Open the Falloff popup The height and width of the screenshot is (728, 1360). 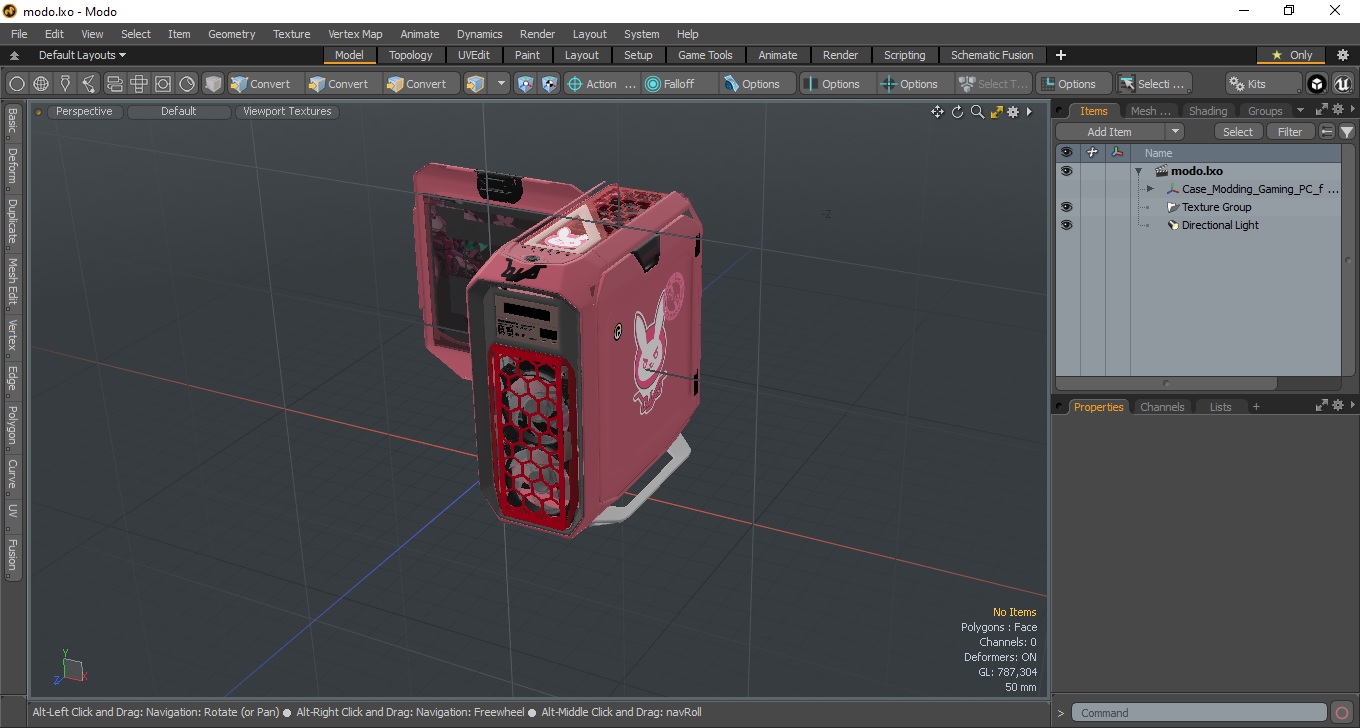pos(680,84)
